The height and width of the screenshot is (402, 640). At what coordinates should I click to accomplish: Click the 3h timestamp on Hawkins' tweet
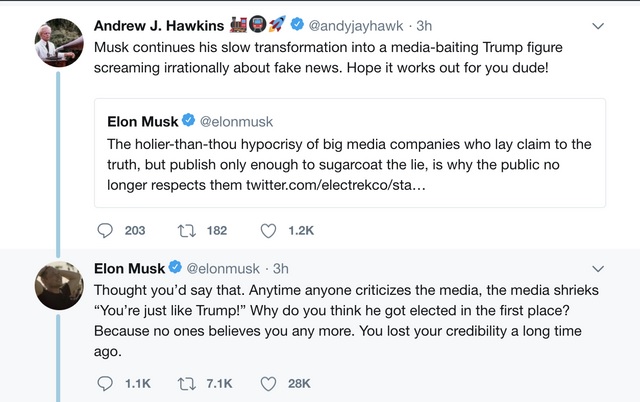[424, 26]
